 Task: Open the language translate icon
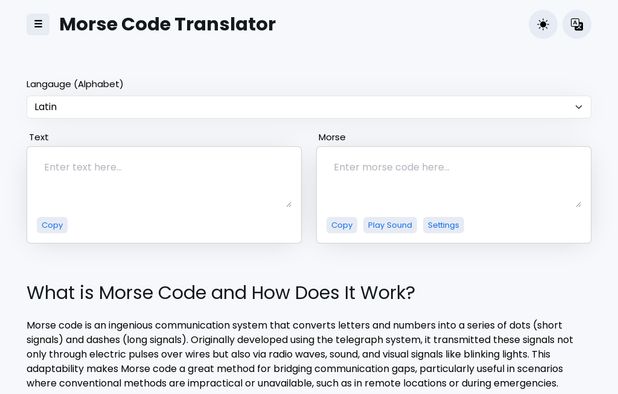[x=577, y=24]
